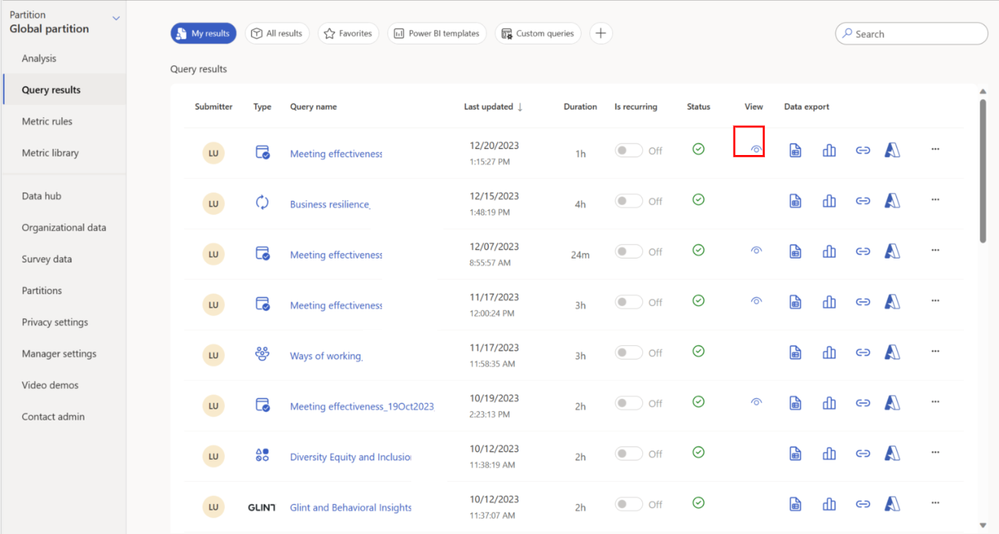Click LU submitter avatar for Business resilience
This screenshot has width=999, height=534.
coord(213,203)
